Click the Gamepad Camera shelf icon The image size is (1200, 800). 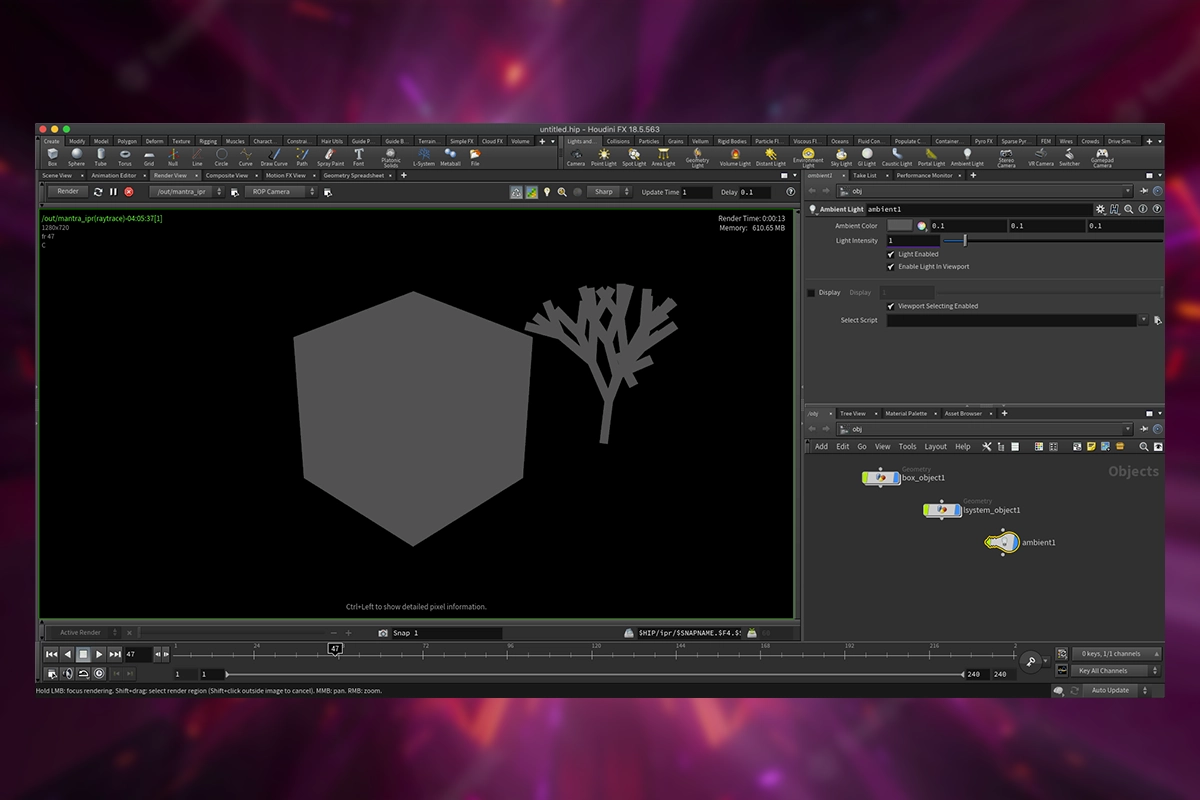coord(1102,155)
